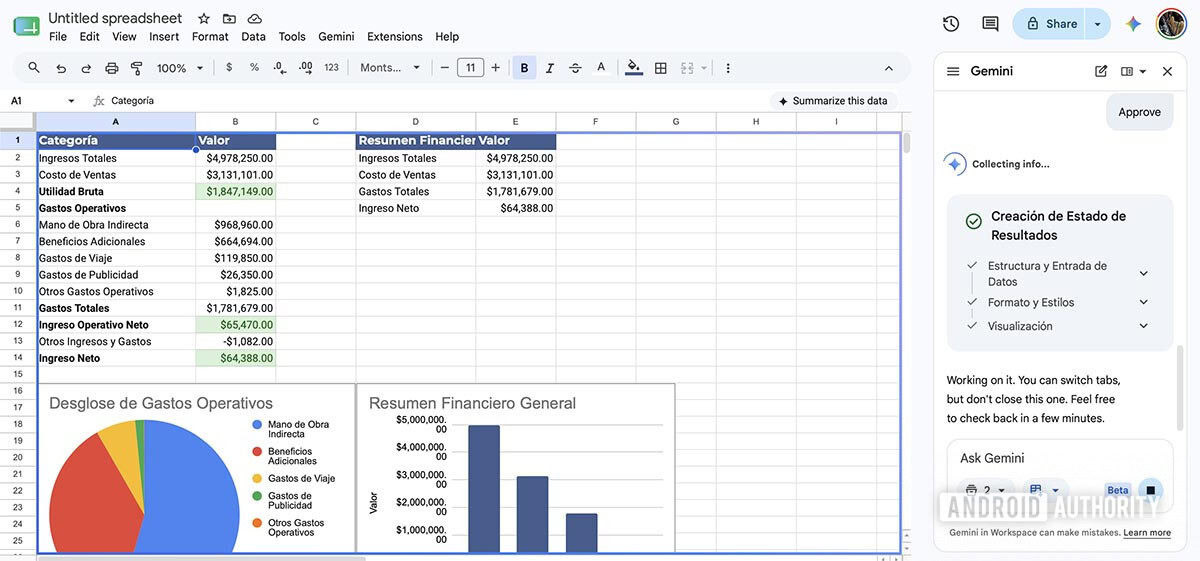Screen dimensions: 1200x561
Task: Undo the last action
Action: tap(61, 68)
